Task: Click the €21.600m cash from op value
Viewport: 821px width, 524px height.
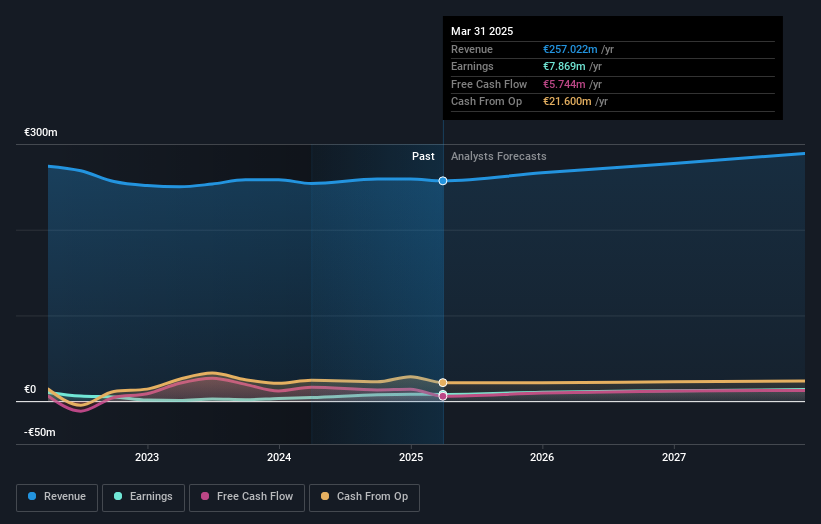Action: click(x=568, y=102)
